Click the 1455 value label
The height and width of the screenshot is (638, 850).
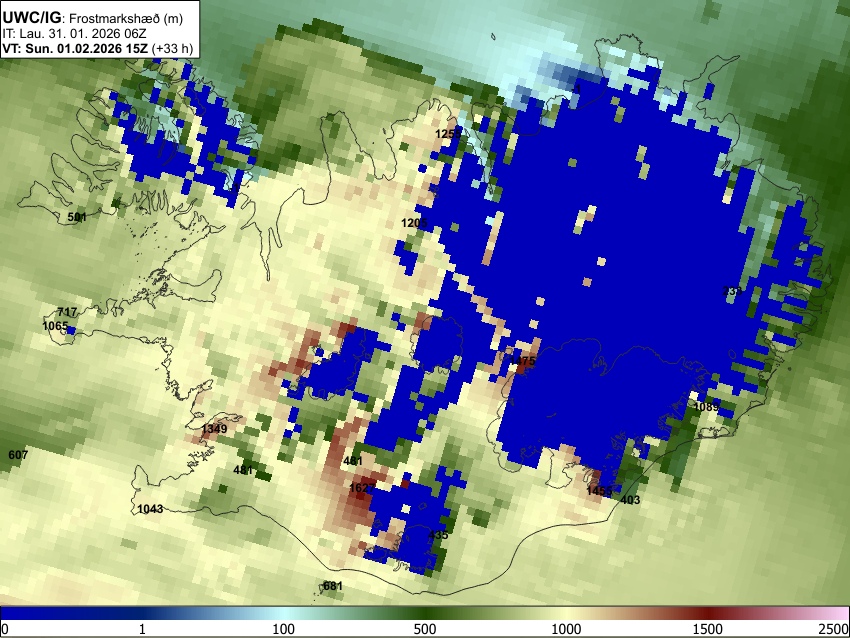[x=599, y=491]
